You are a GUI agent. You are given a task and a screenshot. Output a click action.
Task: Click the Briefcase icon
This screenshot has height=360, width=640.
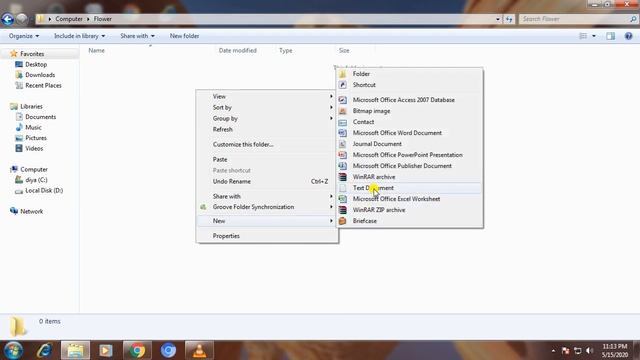tap(343, 221)
